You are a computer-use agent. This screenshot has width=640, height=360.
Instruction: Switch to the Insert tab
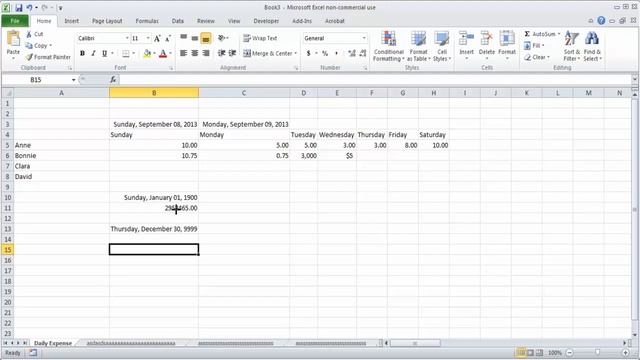71,21
